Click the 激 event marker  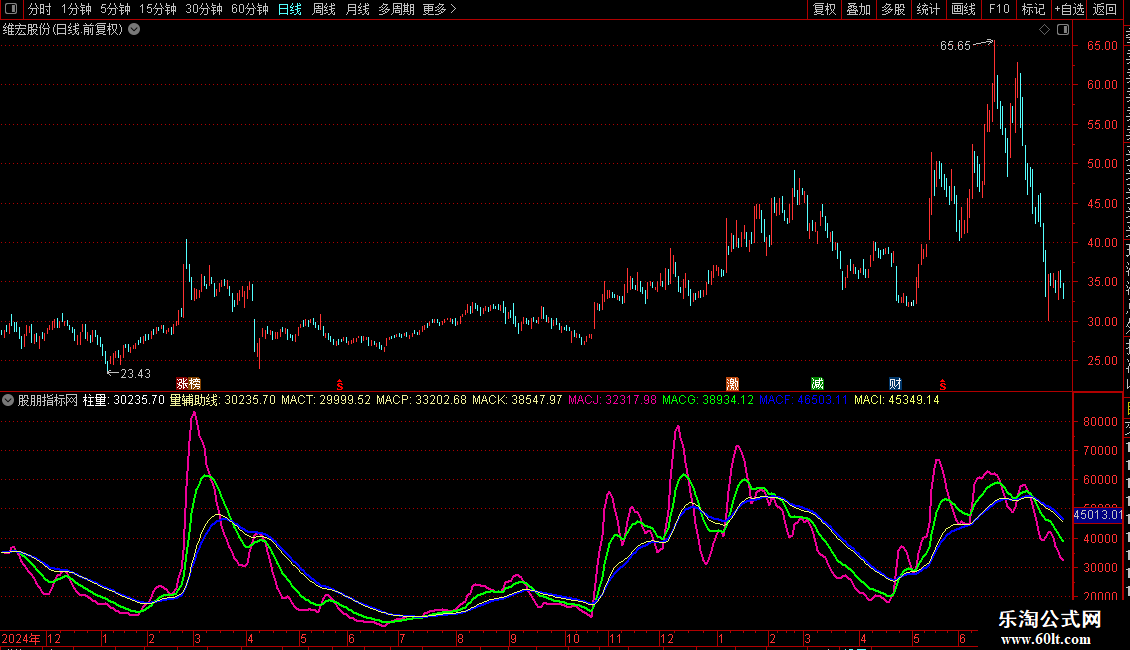click(732, 384)
